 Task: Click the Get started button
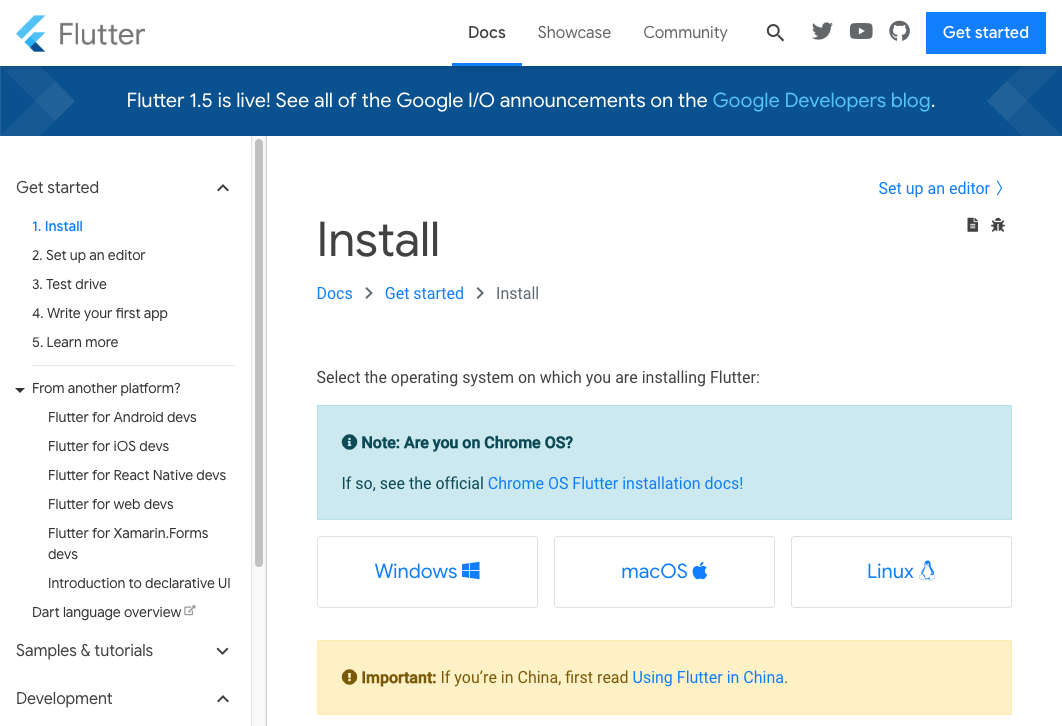coord(985,32)
